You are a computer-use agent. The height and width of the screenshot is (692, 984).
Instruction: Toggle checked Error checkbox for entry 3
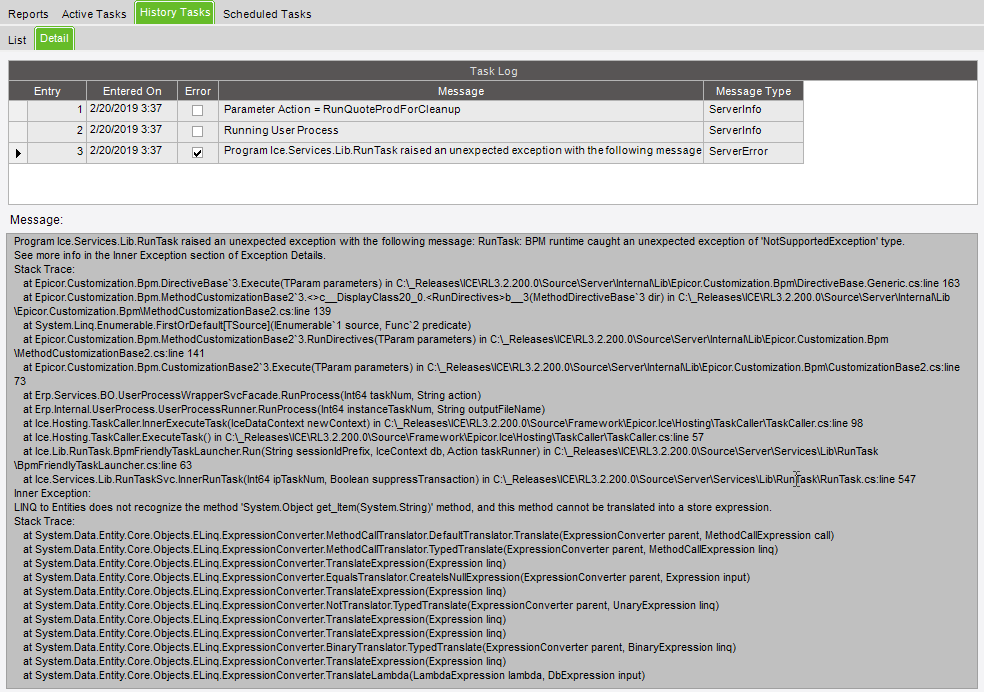pyautogui.click(x=197, y=152)
